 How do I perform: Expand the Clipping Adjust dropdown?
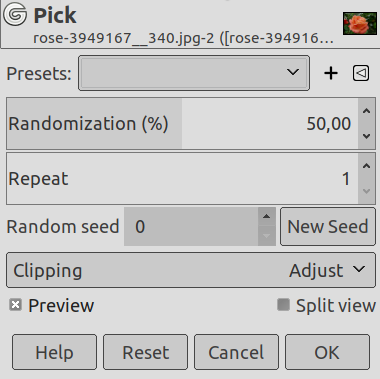pos(191,270)
